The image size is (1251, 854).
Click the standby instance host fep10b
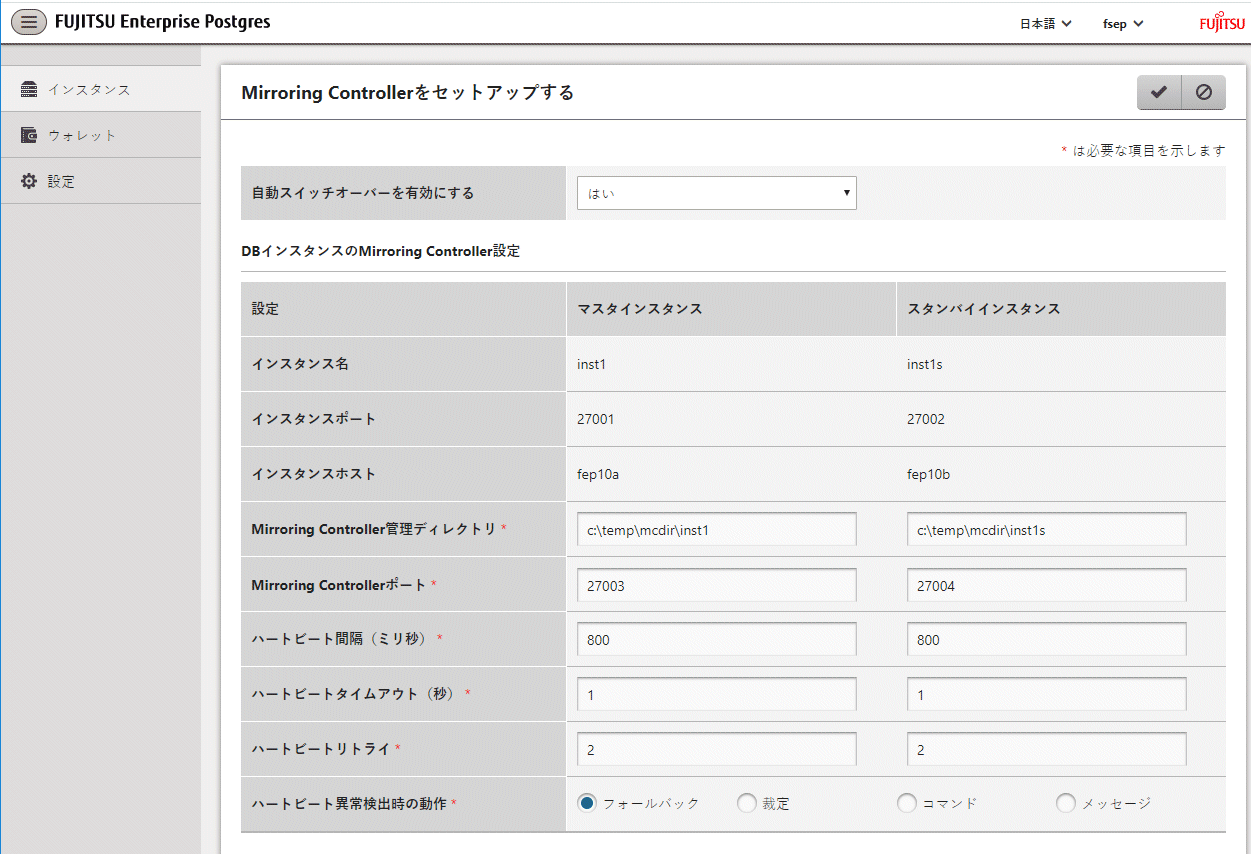coord(929,474)
